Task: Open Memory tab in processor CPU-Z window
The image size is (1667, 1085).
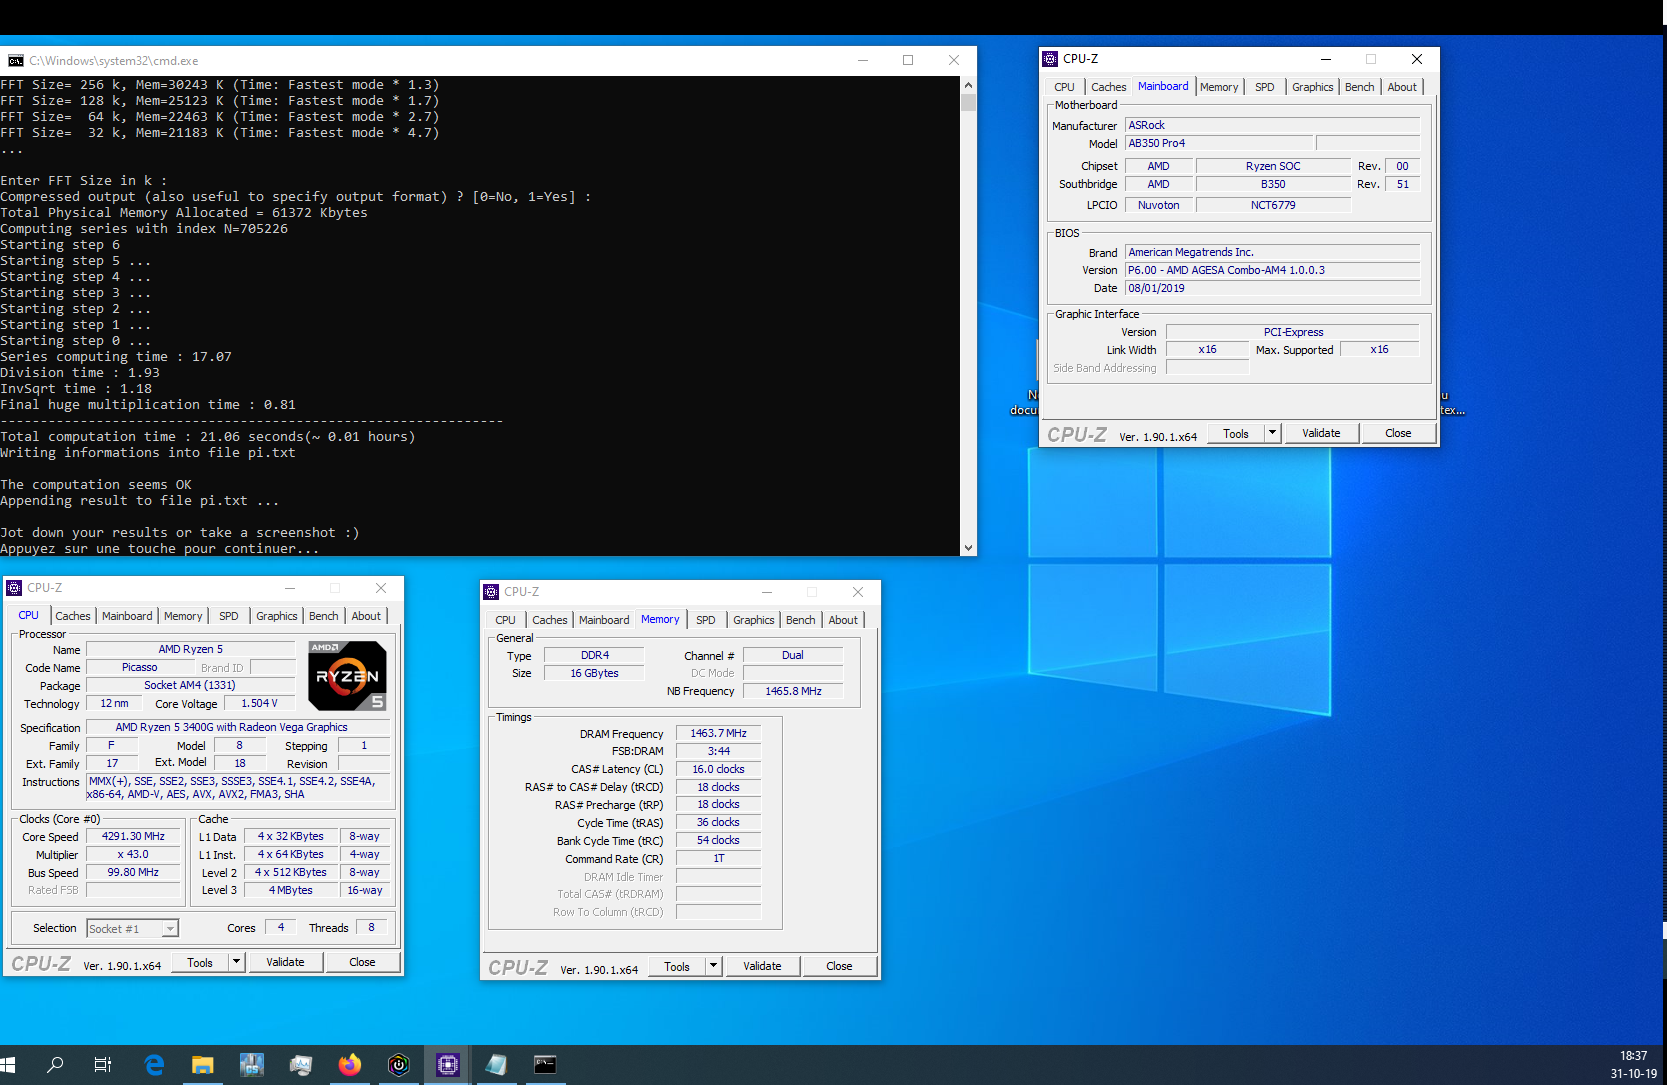Action: click(183, 616)
